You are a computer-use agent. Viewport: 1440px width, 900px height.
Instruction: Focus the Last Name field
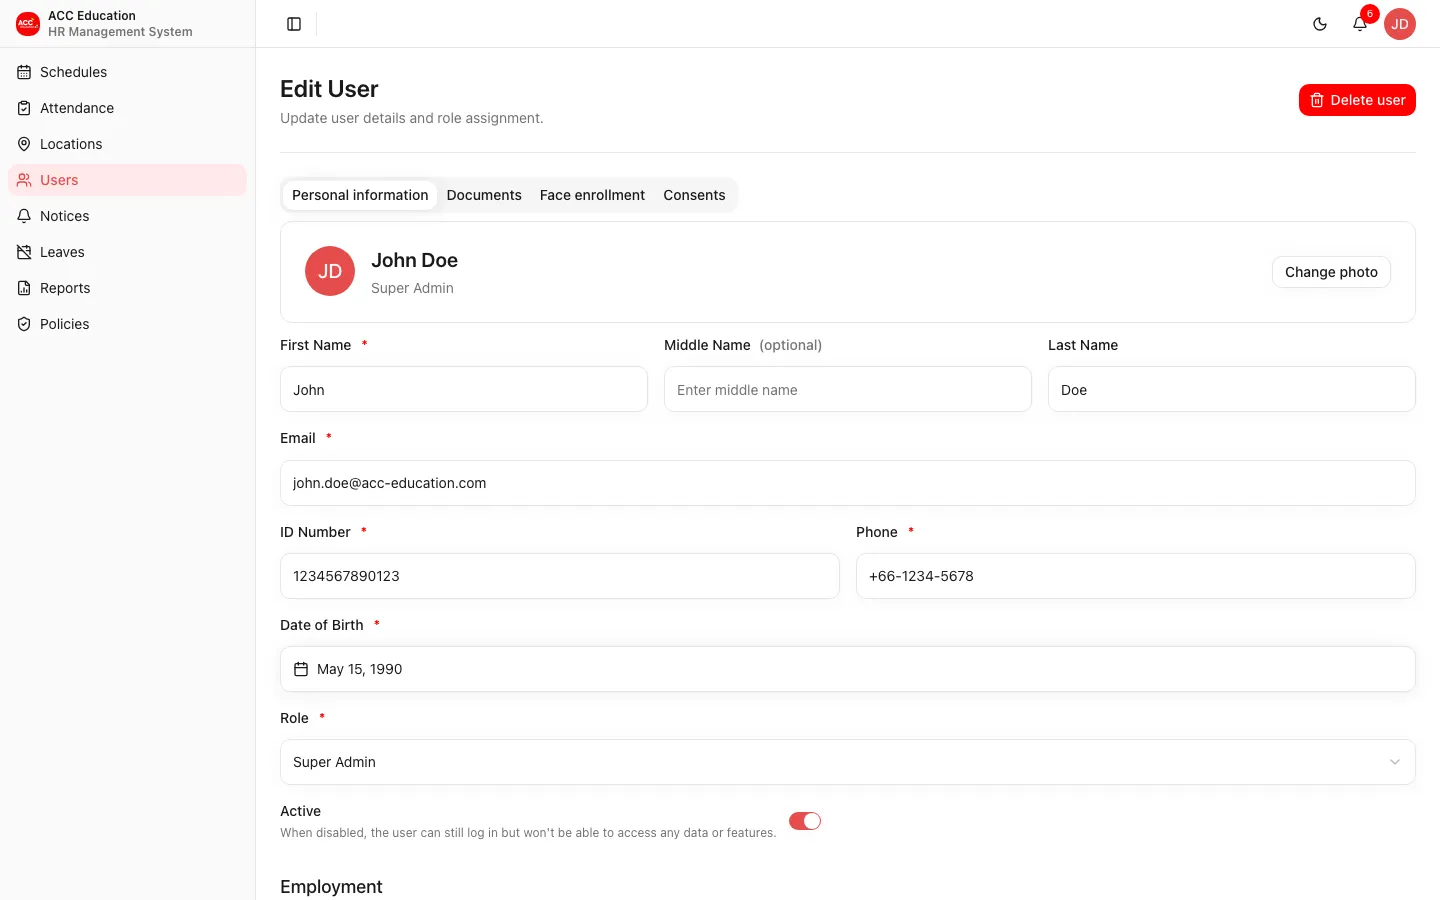point(1232,389)
